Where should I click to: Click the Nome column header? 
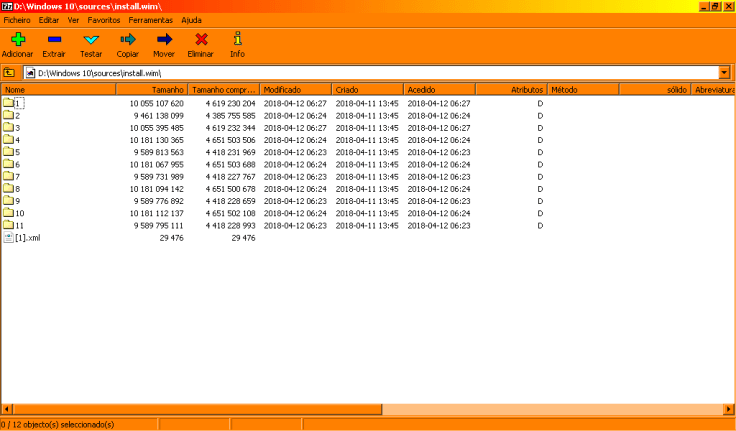coord(60,90)
